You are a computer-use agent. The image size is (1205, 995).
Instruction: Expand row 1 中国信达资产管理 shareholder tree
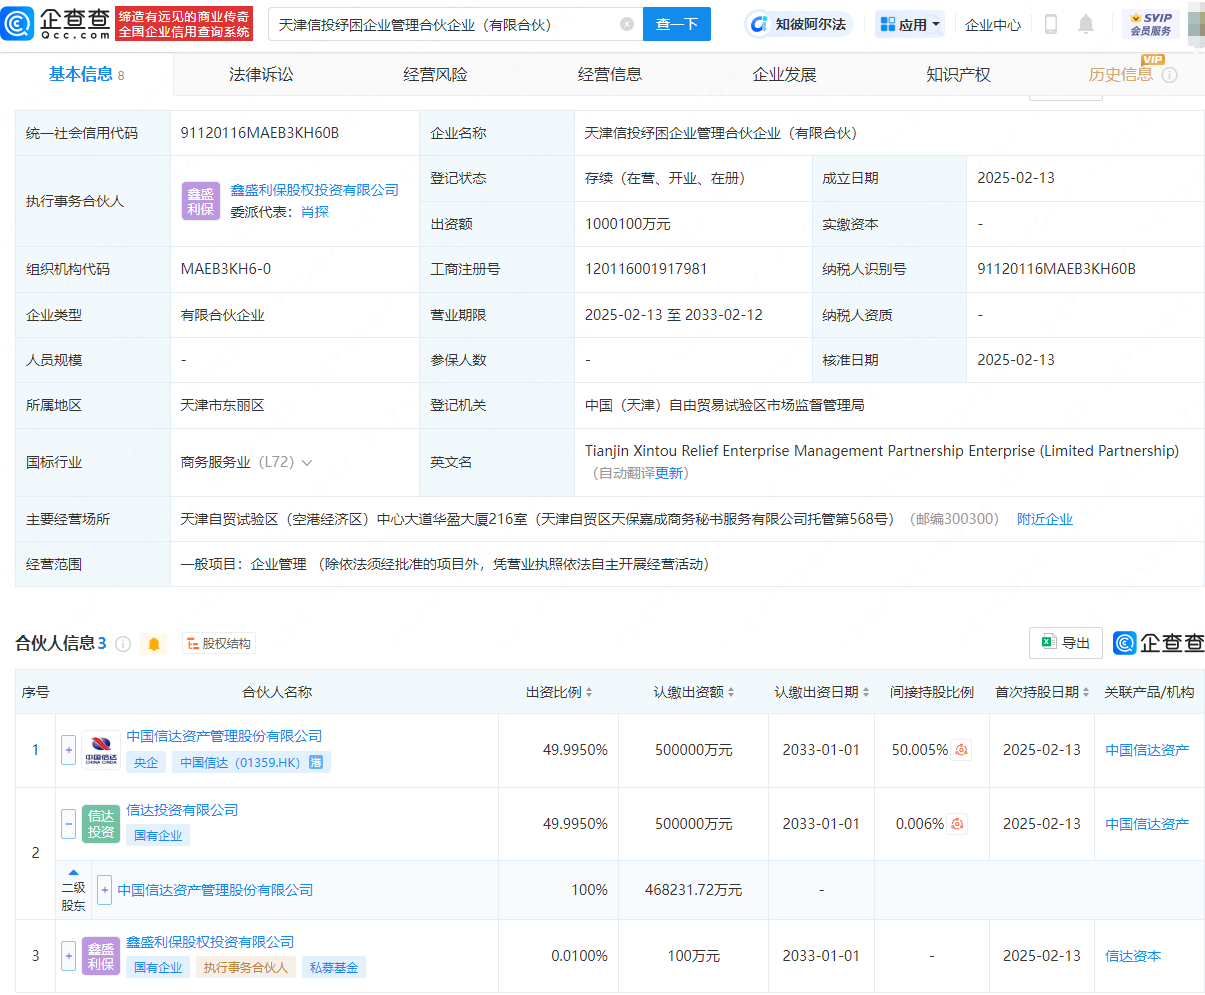[x=69, y=750]
